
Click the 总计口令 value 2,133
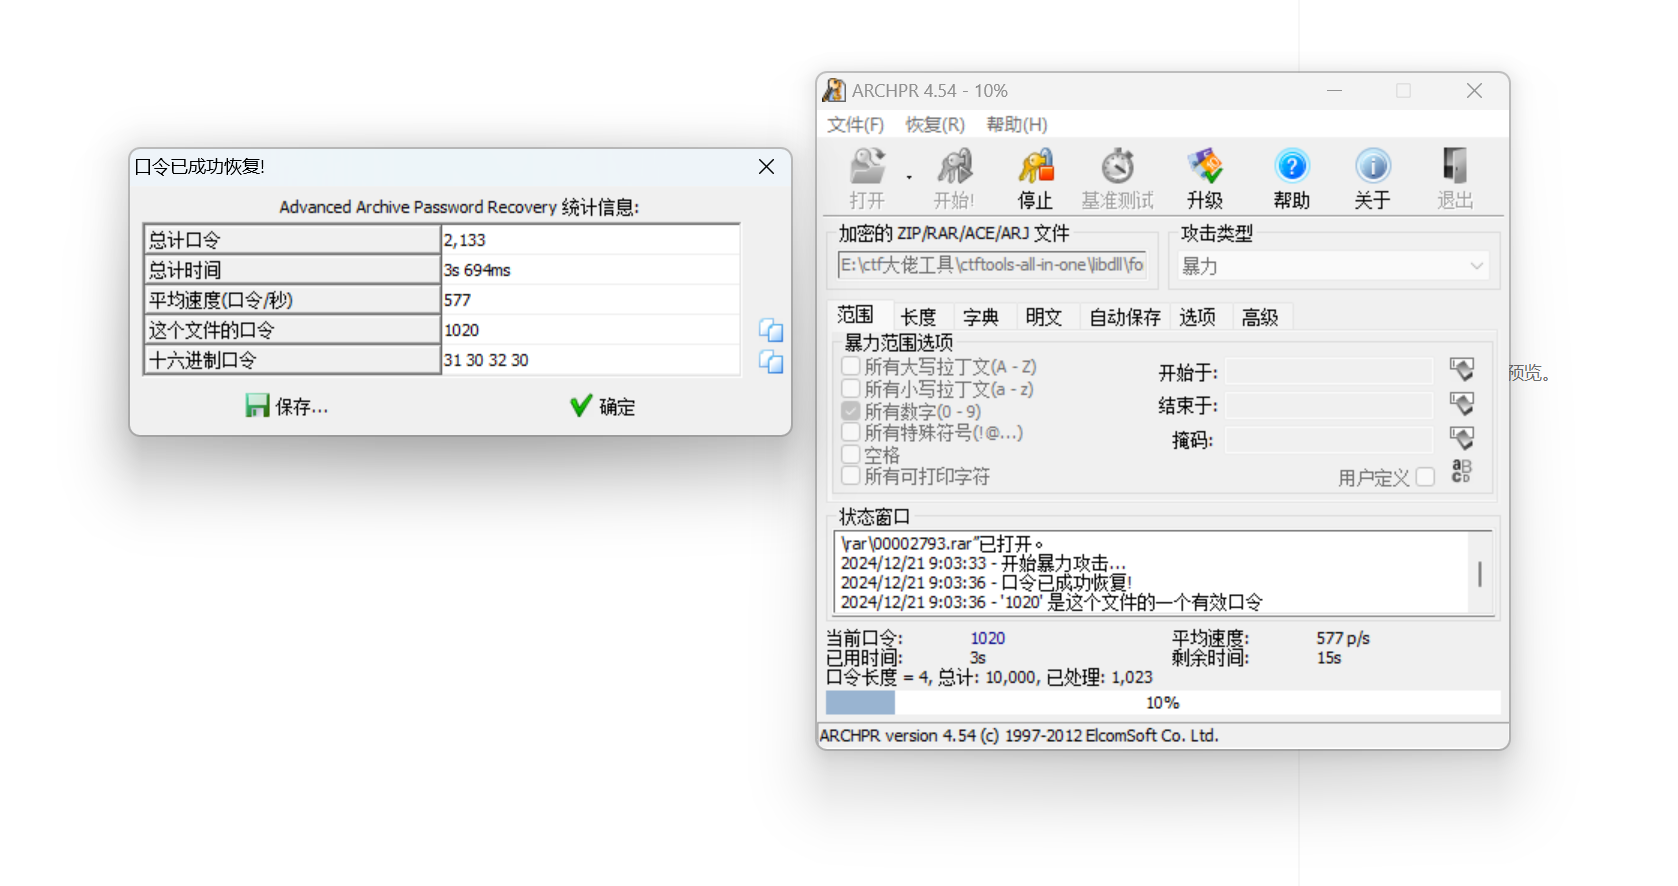[x=591, y=240]
